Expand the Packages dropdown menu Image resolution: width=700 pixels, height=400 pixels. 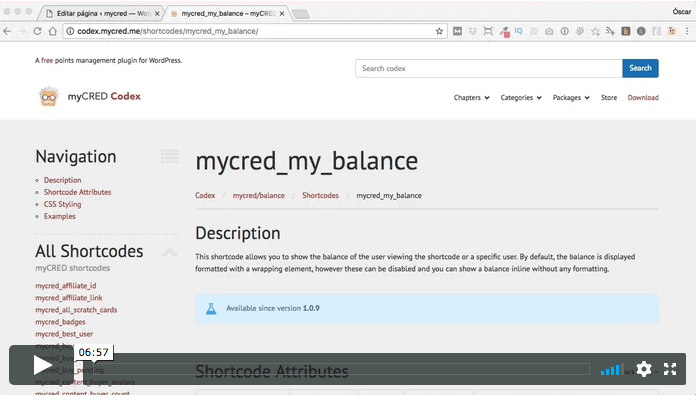click(x=571, y=98)
